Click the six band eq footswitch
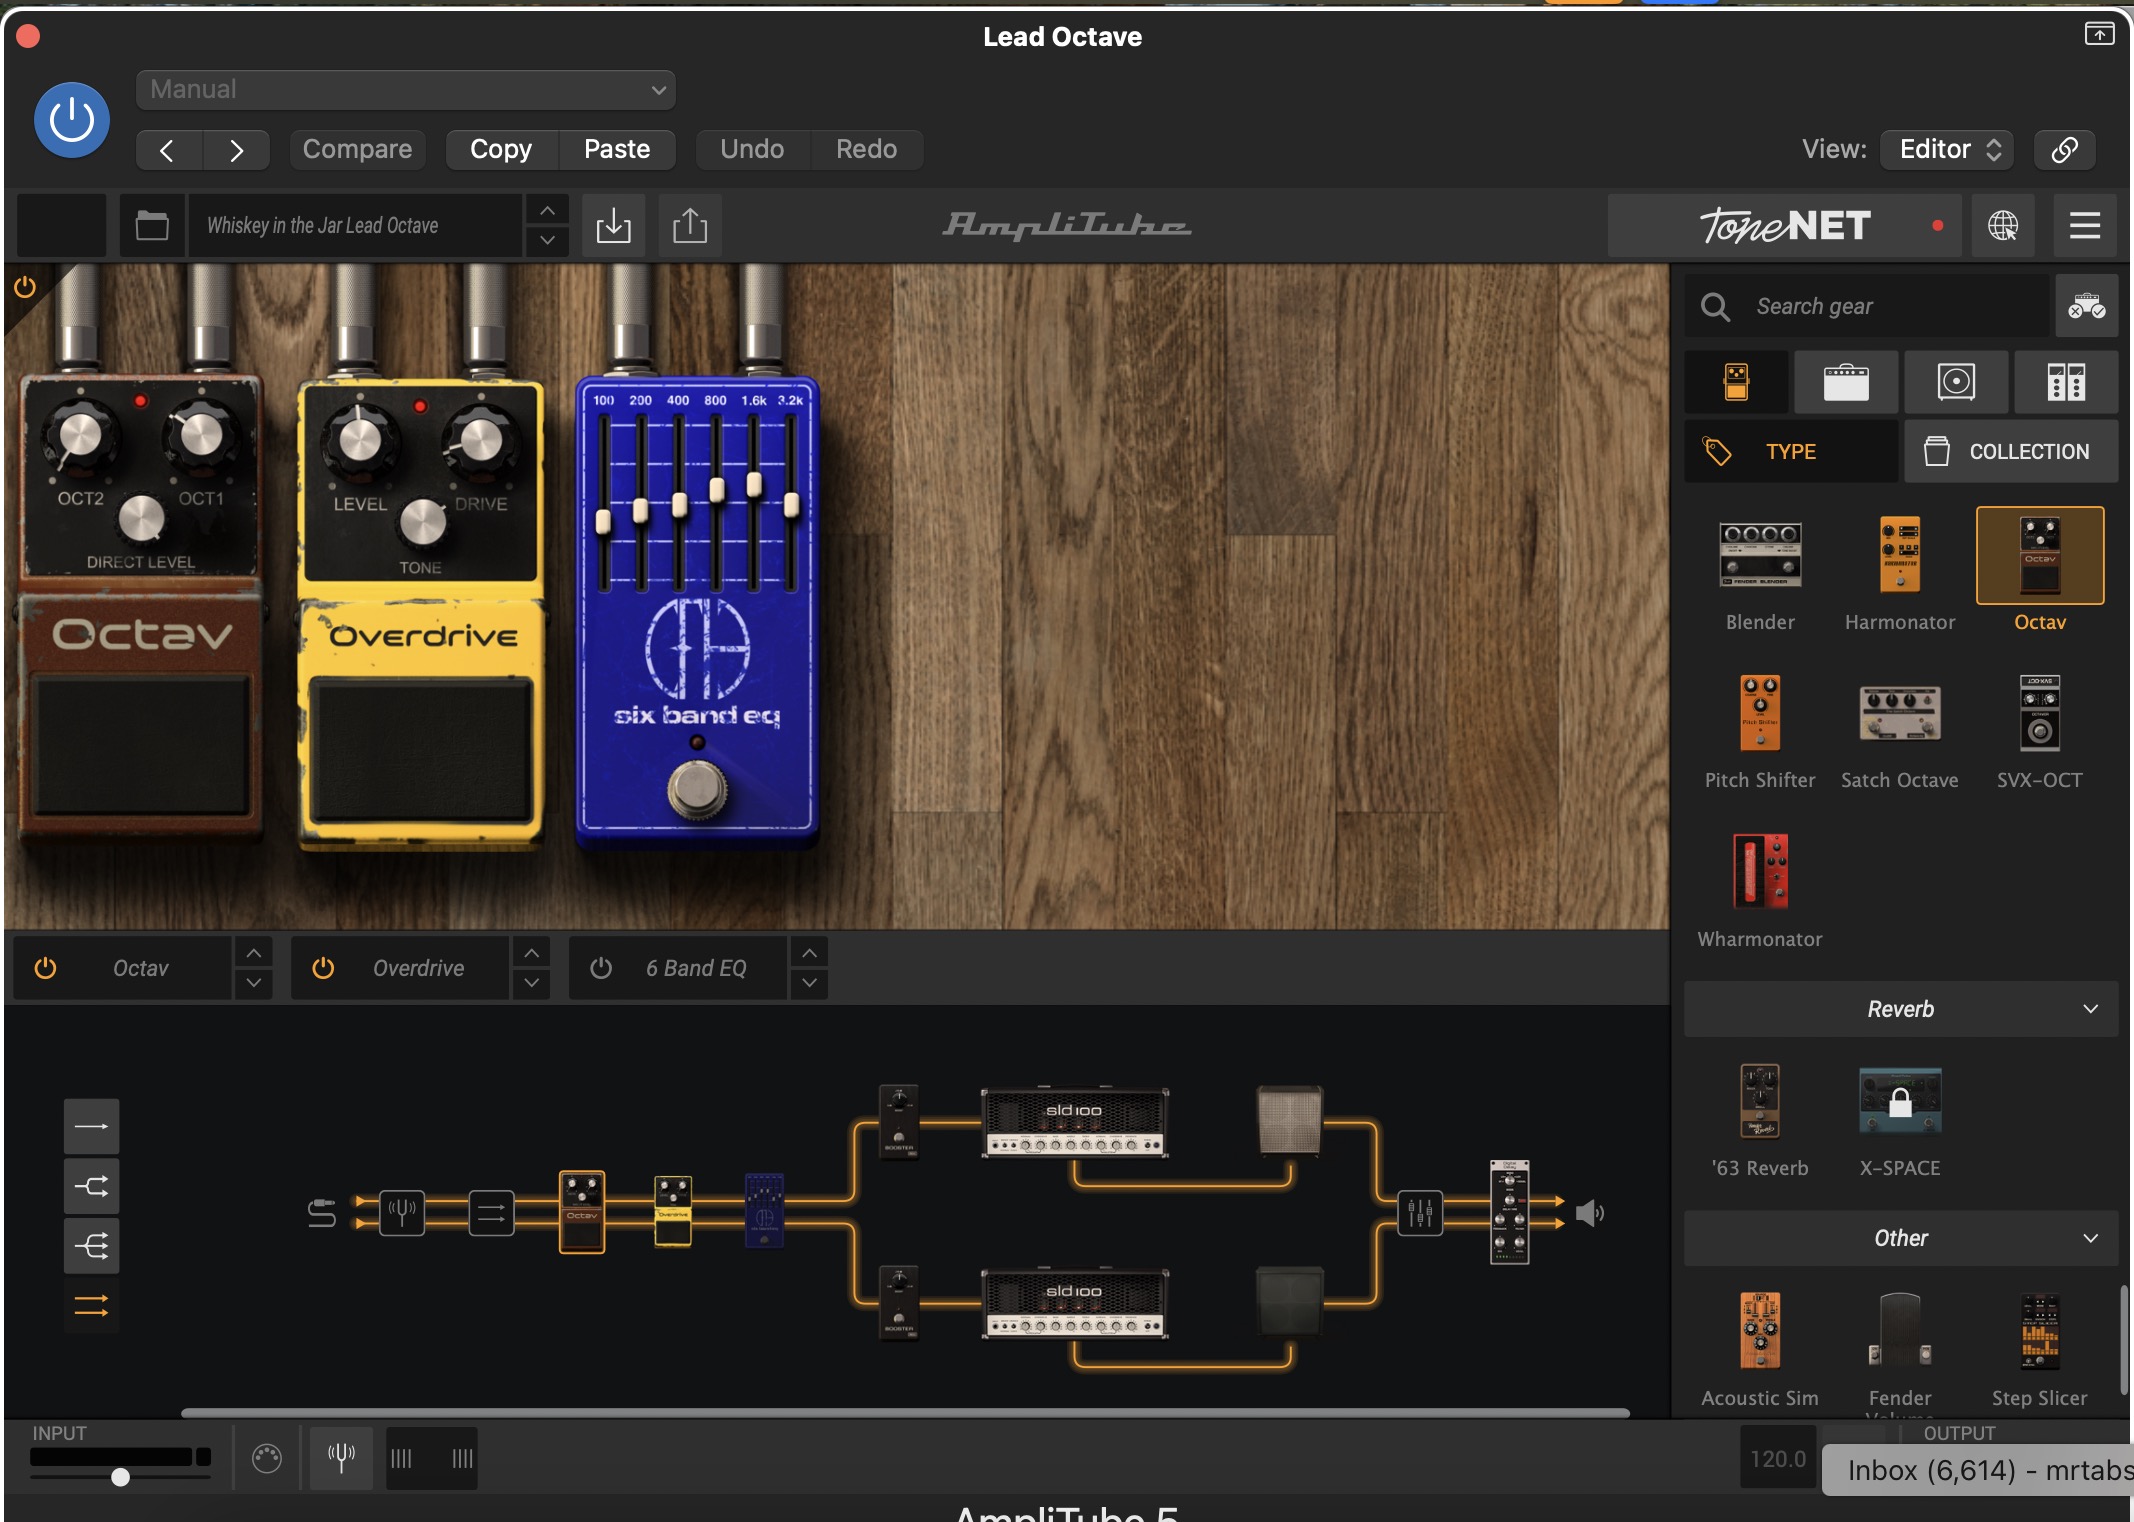 (x=697, y=788)
